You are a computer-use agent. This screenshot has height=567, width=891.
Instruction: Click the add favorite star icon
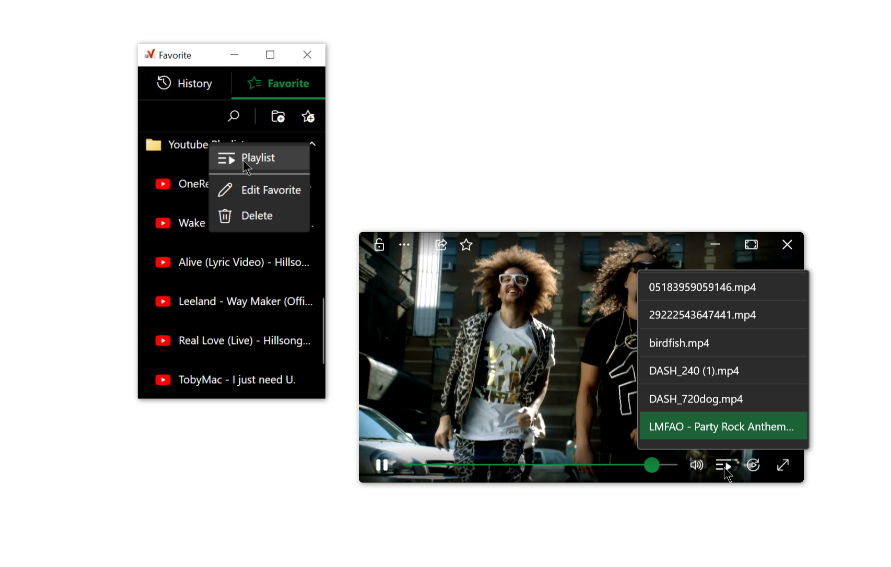(x=308, y=116)
